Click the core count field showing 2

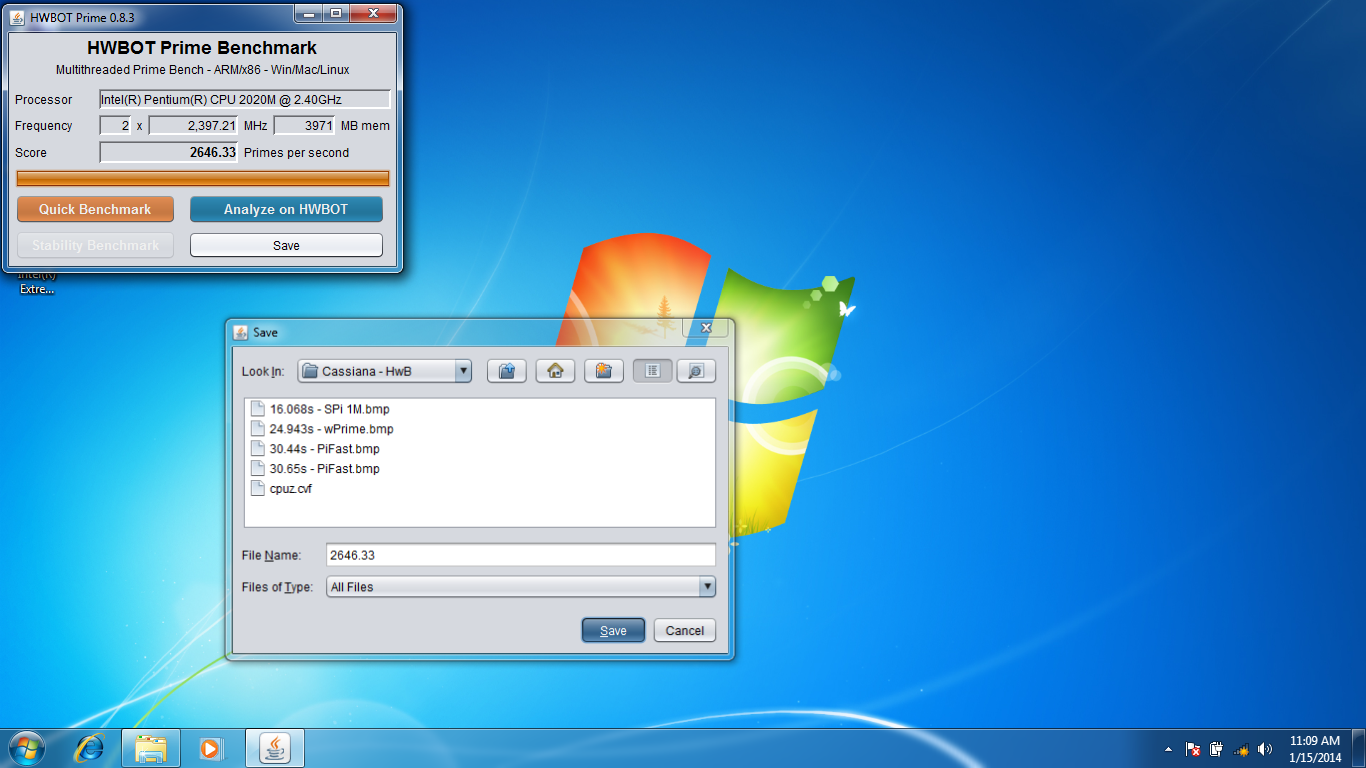(x=115, y=125)
